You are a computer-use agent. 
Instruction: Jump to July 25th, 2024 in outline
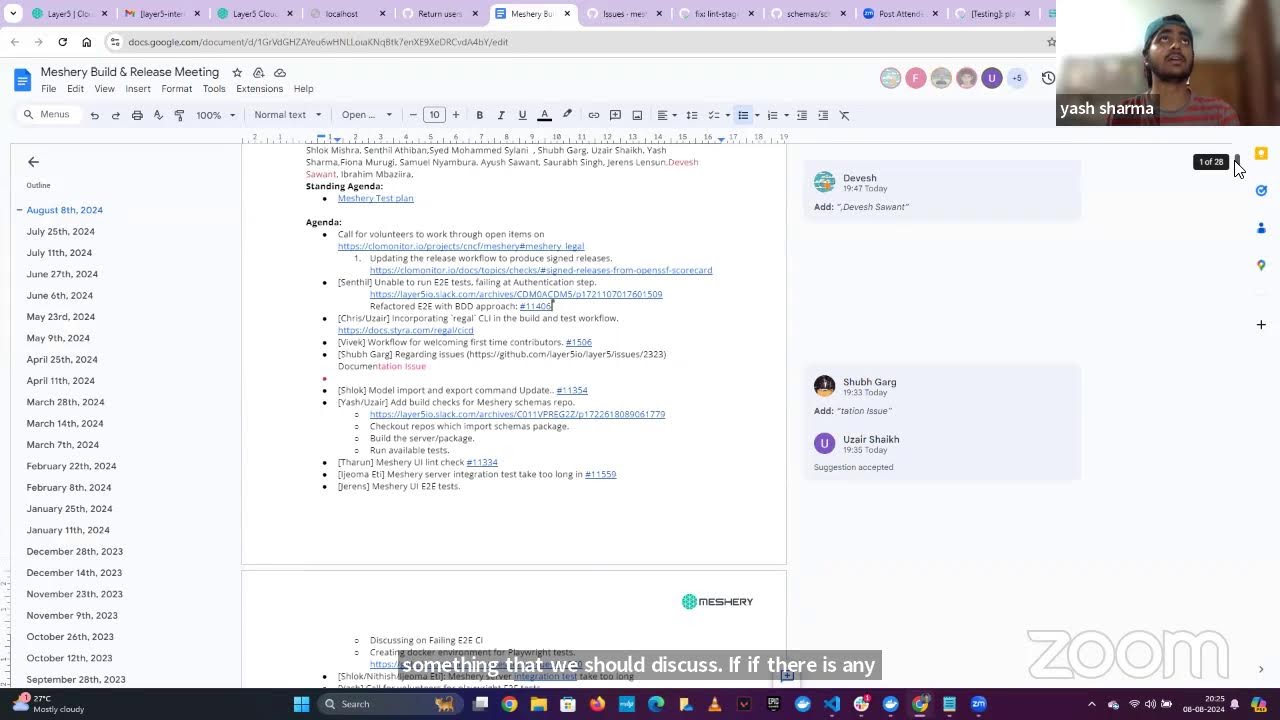(60, 232)
